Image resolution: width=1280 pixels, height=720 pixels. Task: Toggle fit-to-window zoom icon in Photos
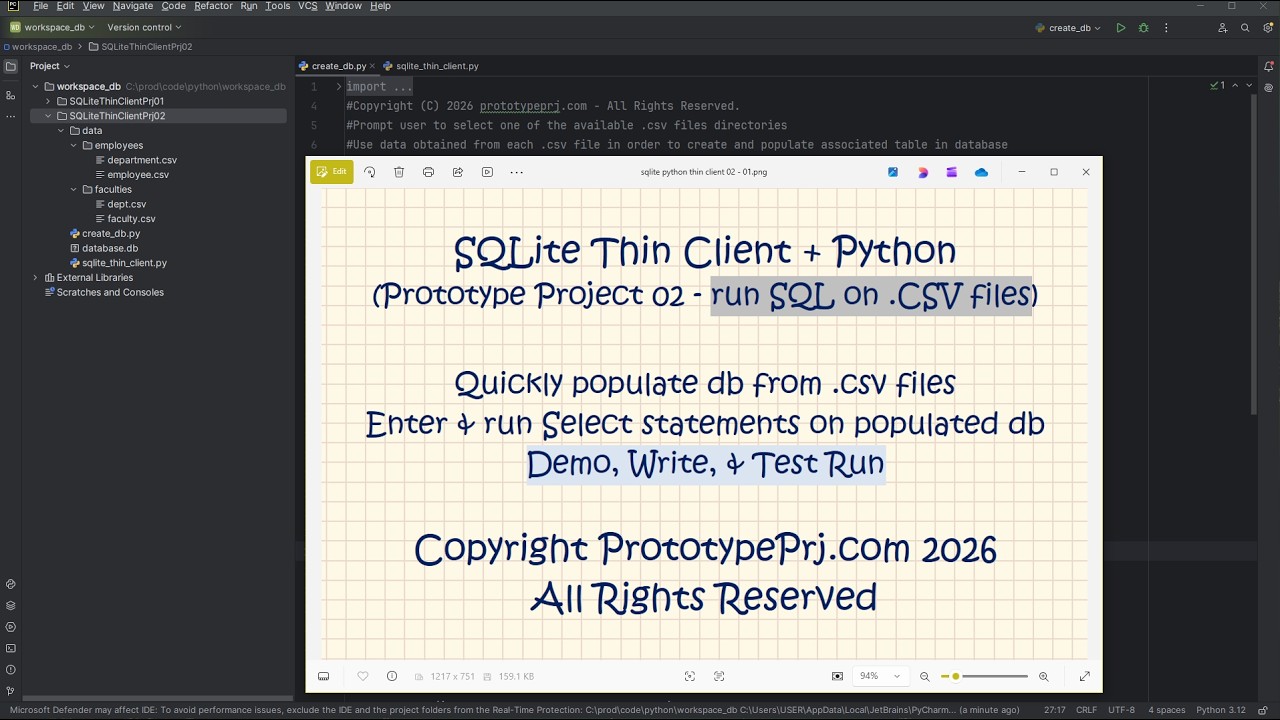(x=838, y=677)
